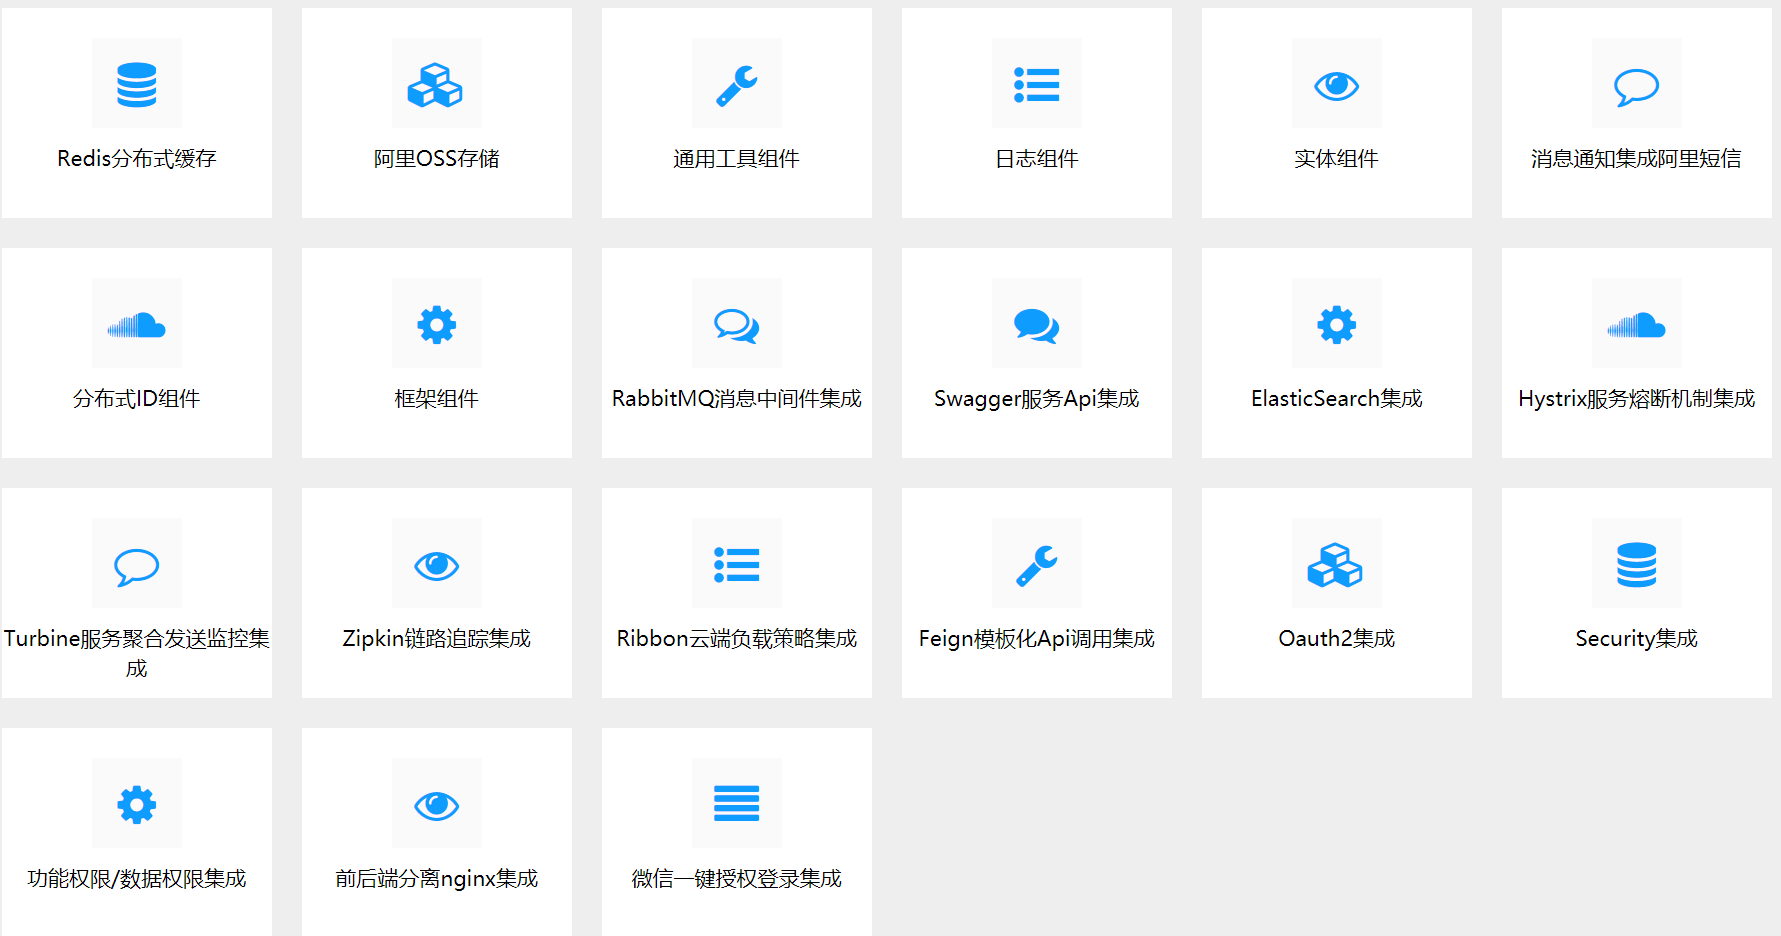Click the list icon above Ribbon云端负载策略集成
The height and width of the screenshot is (936, 1781).
(737, 565)
